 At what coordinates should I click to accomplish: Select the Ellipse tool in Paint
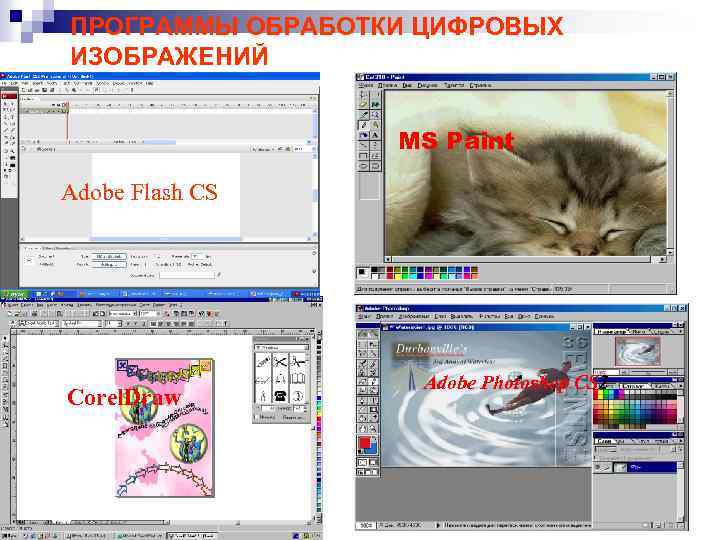tap(364, 166)
